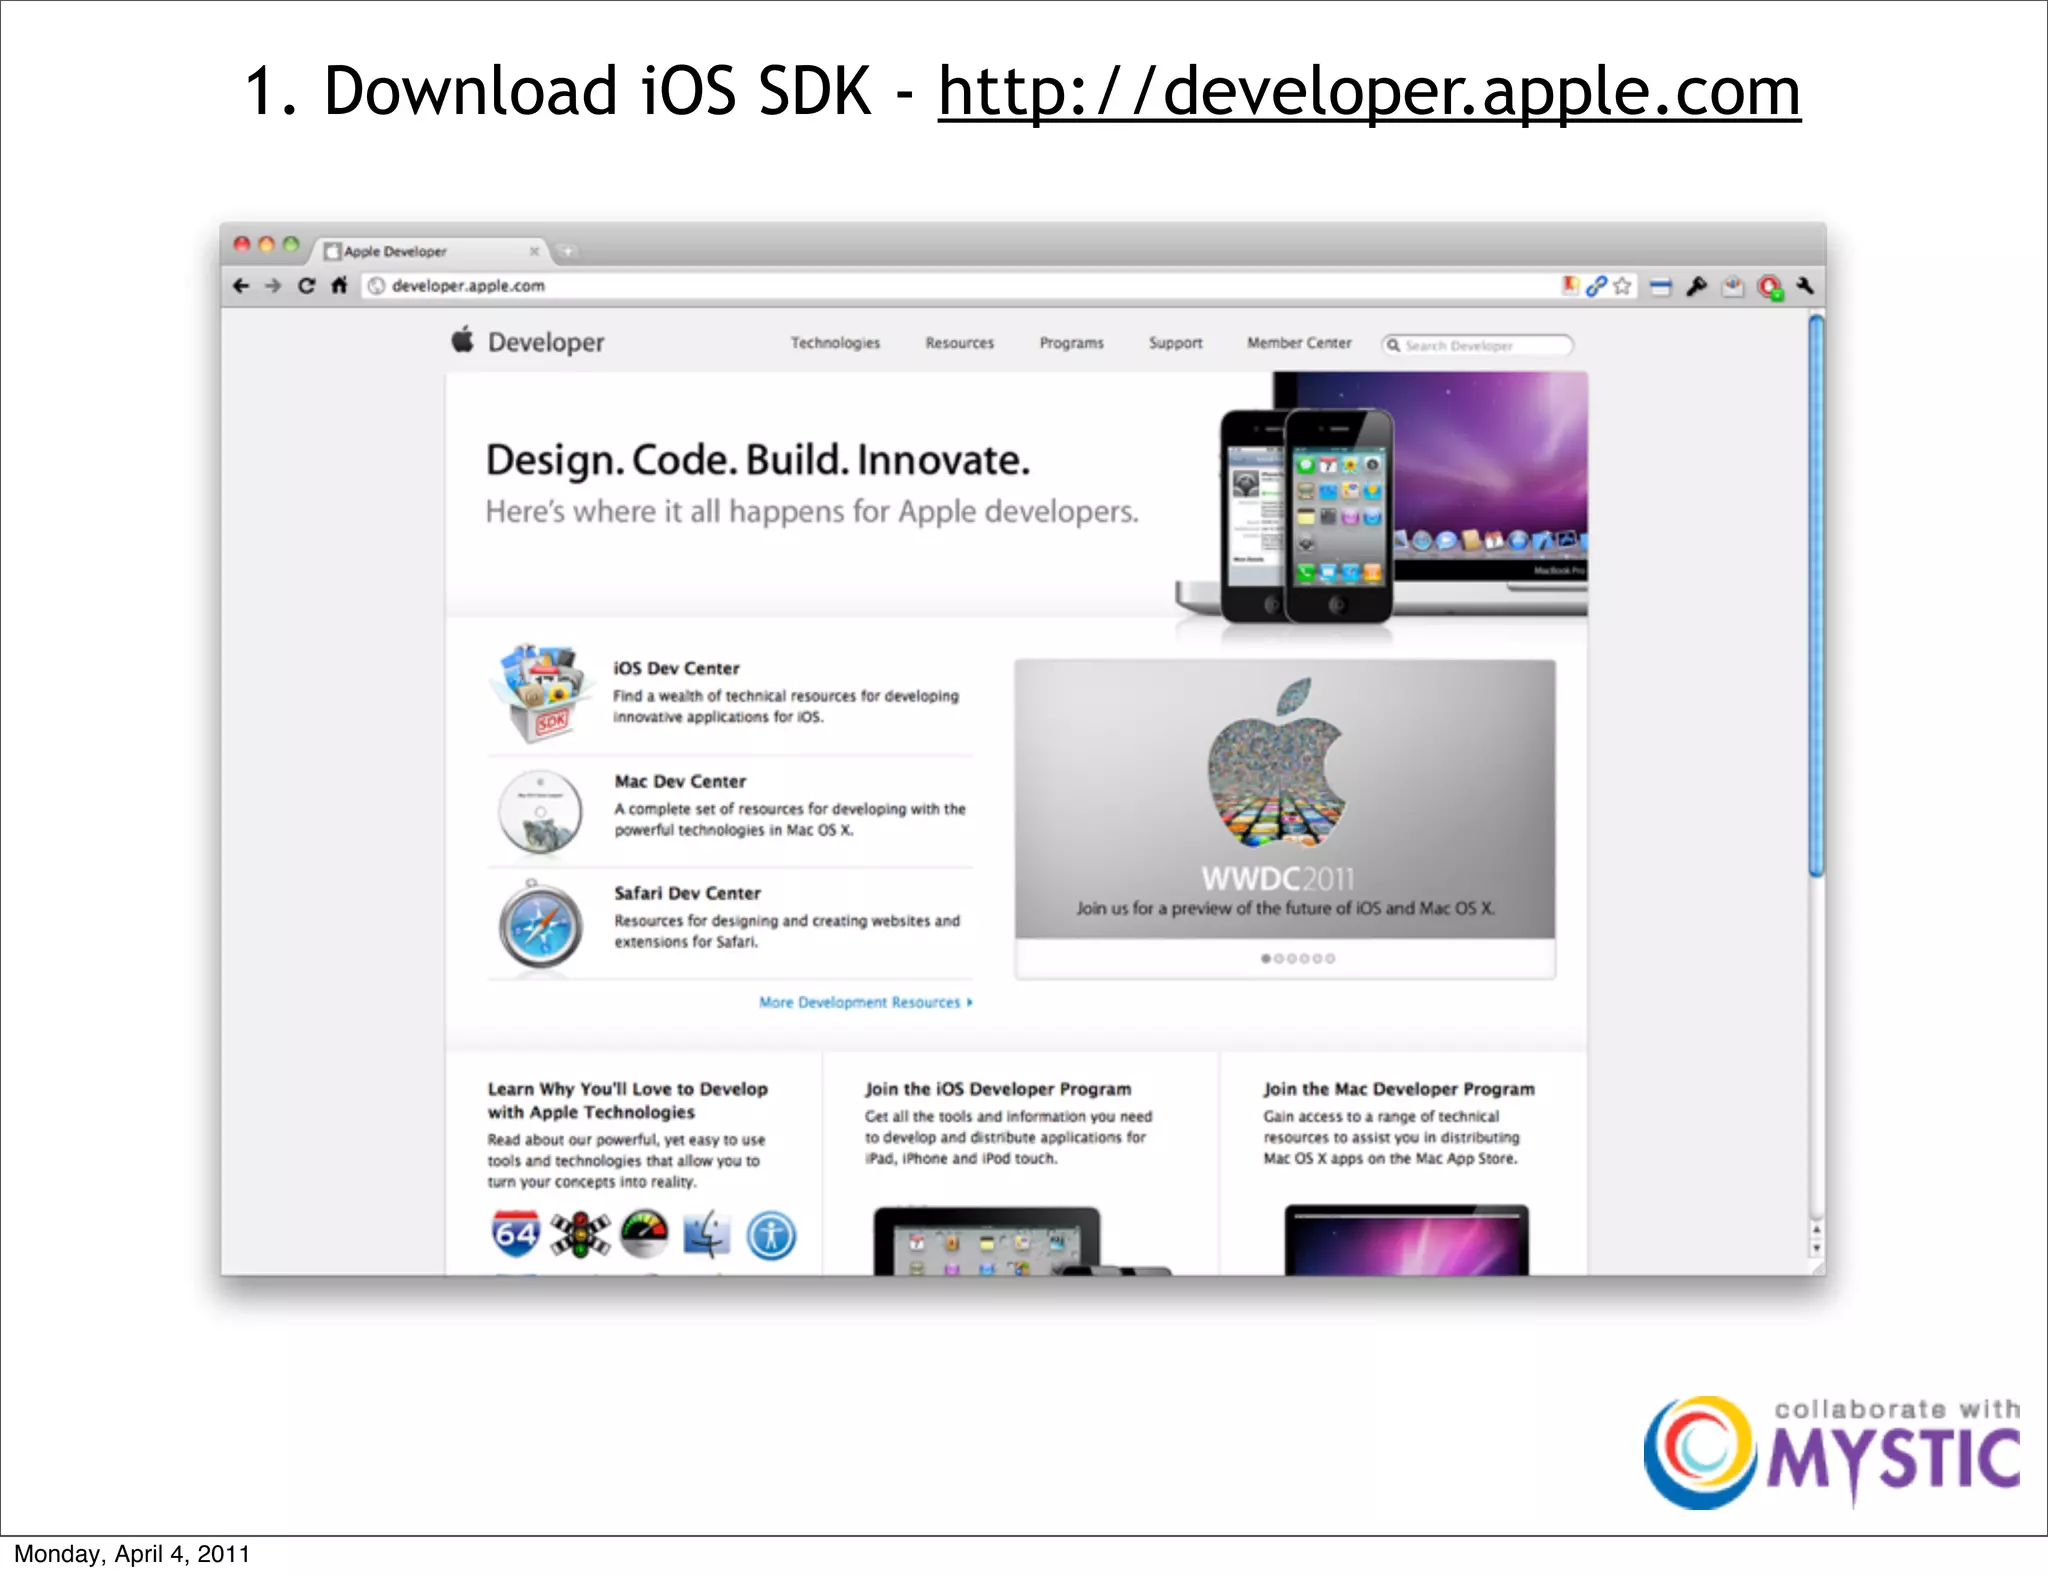This screenshot has width=2048, height=1576.
Task: Click the Developer wordmark in site header
Action: click(546, 342)
